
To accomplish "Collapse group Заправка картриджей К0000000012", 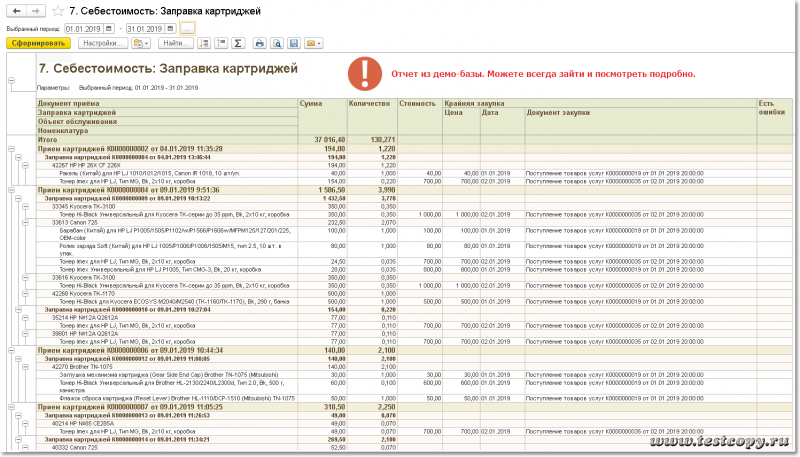I will tap(18, 359).
